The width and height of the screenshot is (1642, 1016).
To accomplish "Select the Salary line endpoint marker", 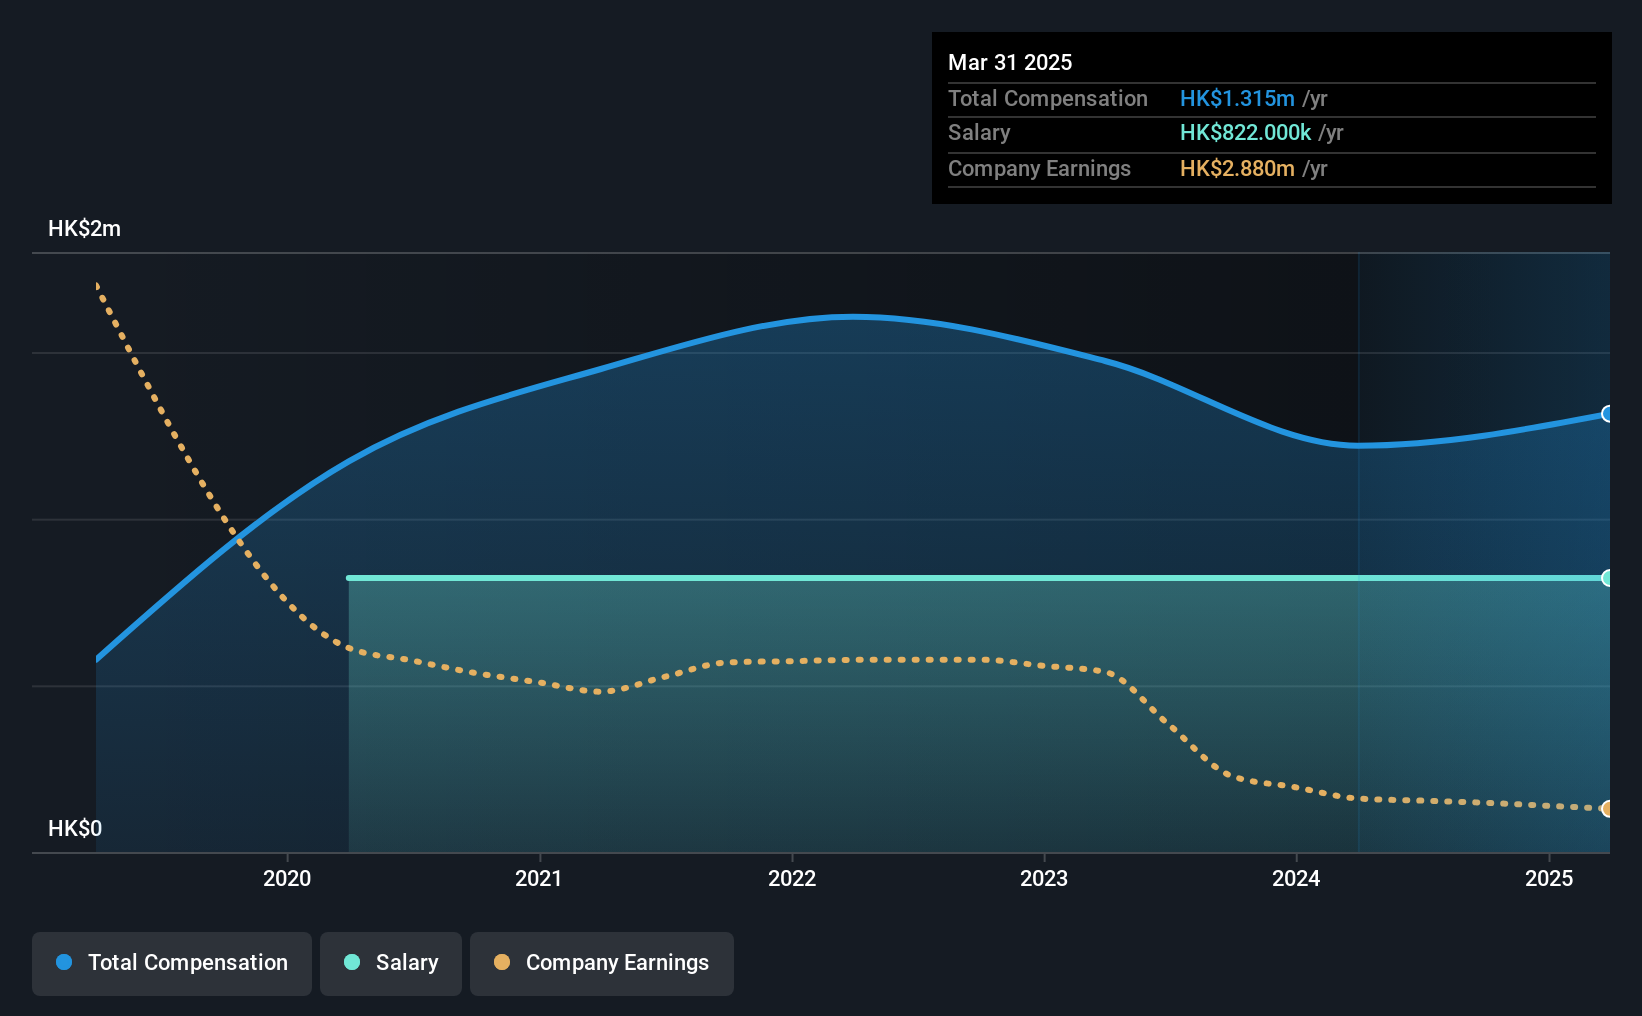I will coord(1608,578).
